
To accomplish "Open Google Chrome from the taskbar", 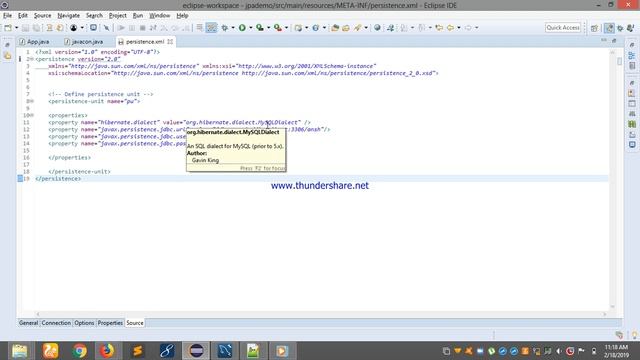I will click(80, 351).
